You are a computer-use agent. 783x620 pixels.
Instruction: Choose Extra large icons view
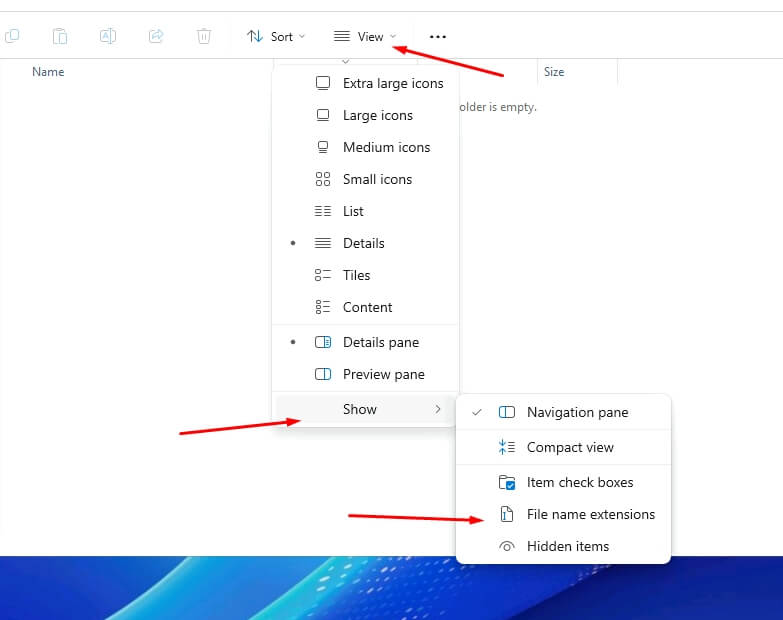pos(366,83)
